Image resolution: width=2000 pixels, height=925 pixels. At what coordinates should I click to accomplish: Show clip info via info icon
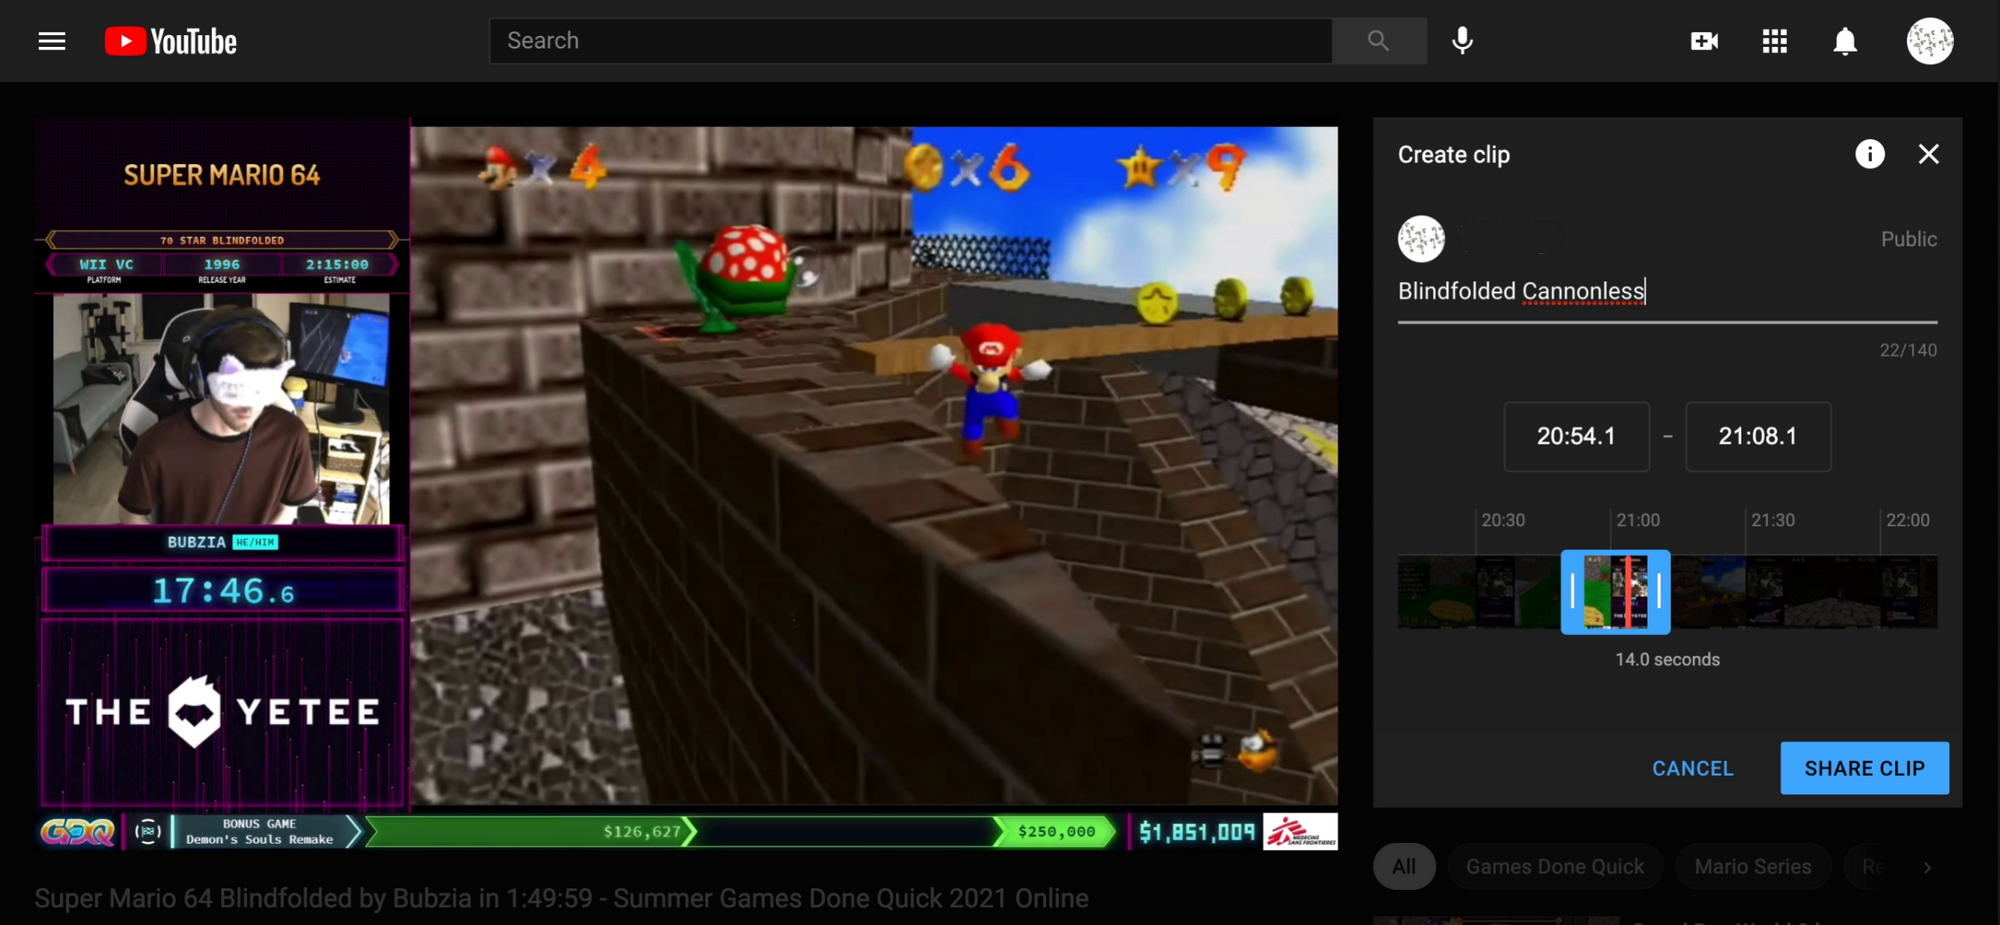click(1869, 154)
